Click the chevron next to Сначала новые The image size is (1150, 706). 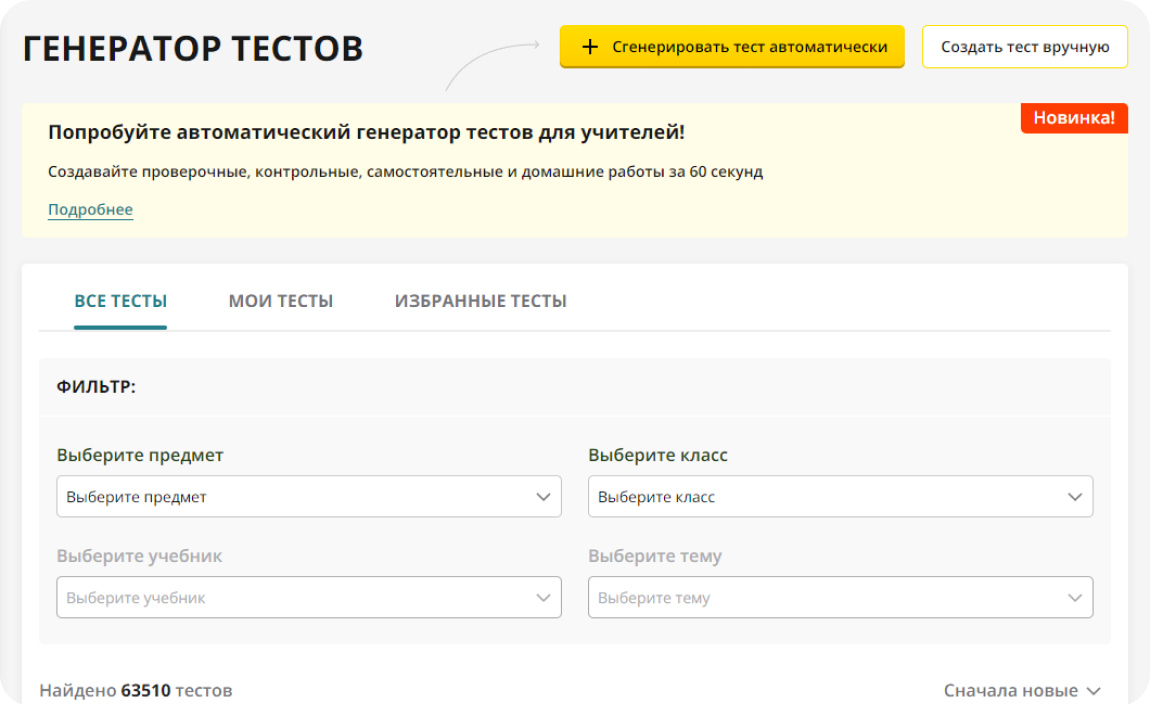[x=1093, y=691]
